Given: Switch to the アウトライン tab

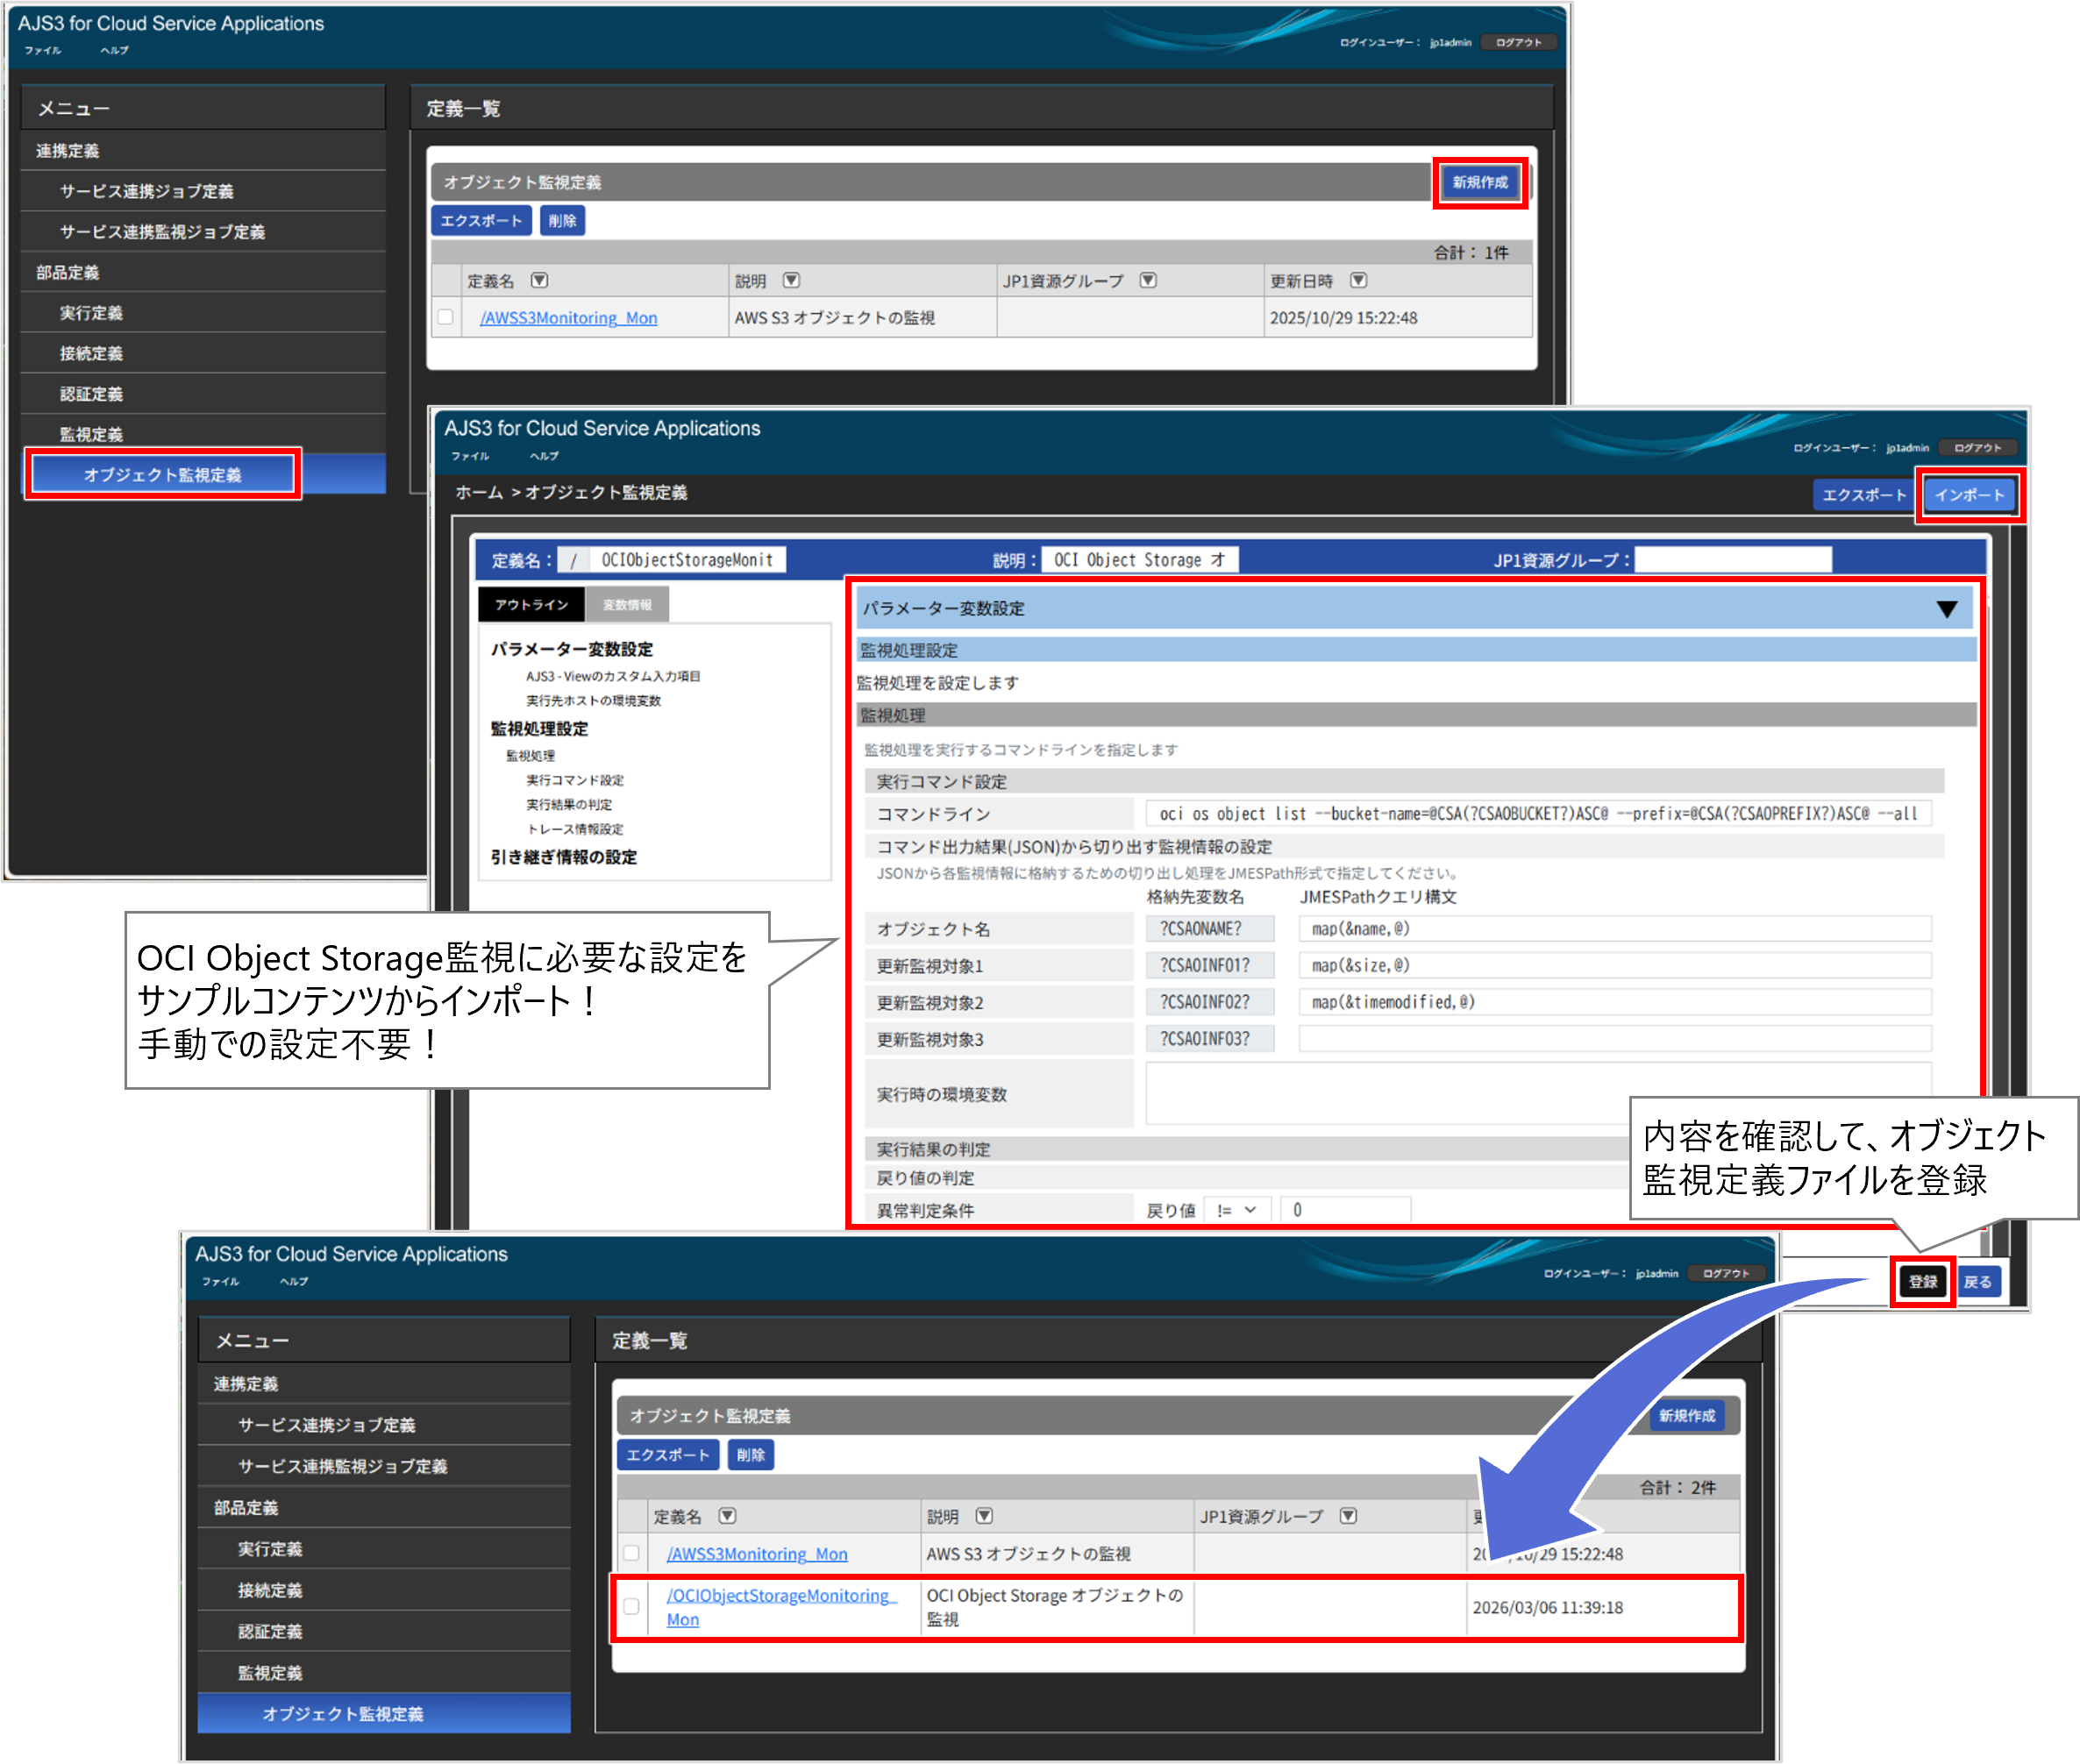Looking at the screenshot, I should point(531,605).
